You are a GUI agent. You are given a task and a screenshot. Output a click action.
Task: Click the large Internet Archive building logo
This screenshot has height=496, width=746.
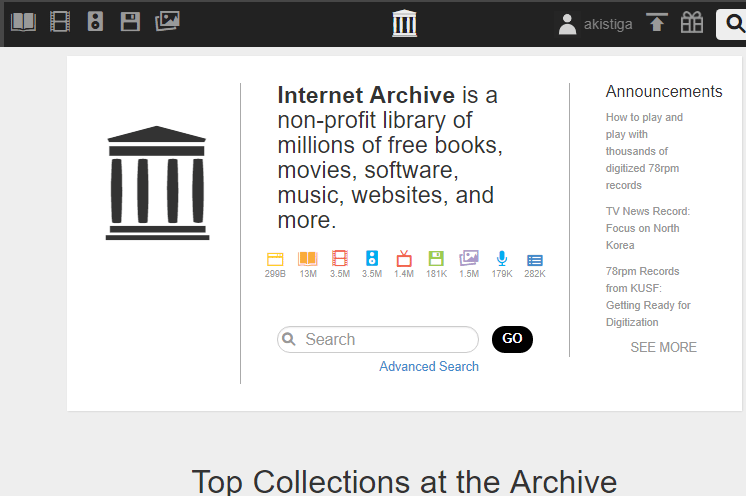tap(157, 183)
